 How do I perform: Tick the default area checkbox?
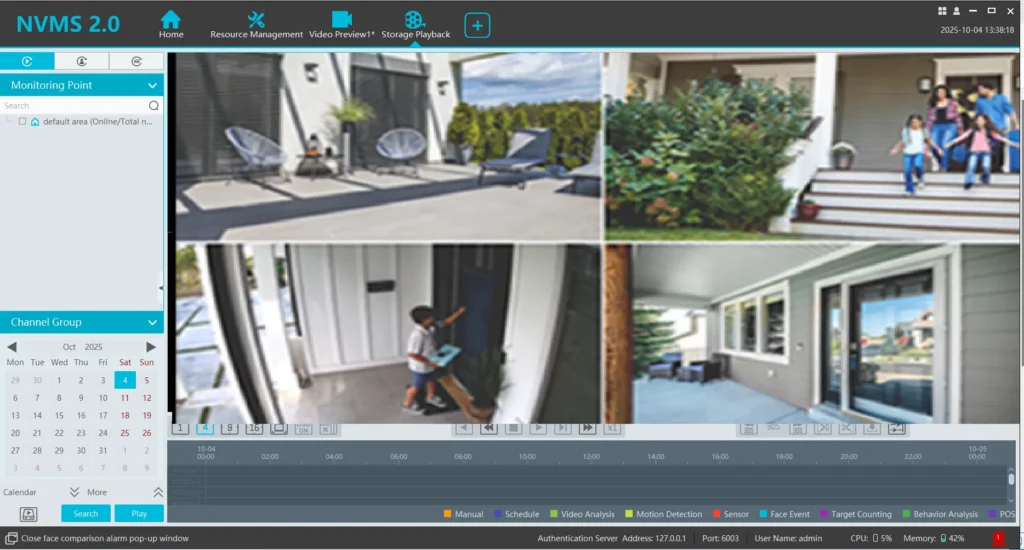[23, 121]
